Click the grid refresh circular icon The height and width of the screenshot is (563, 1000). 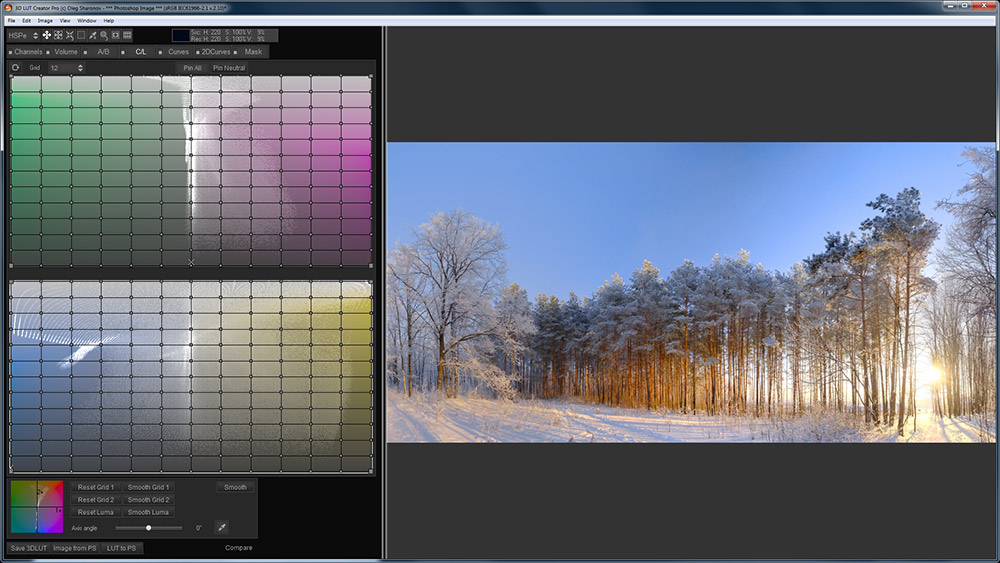point(15,68)
